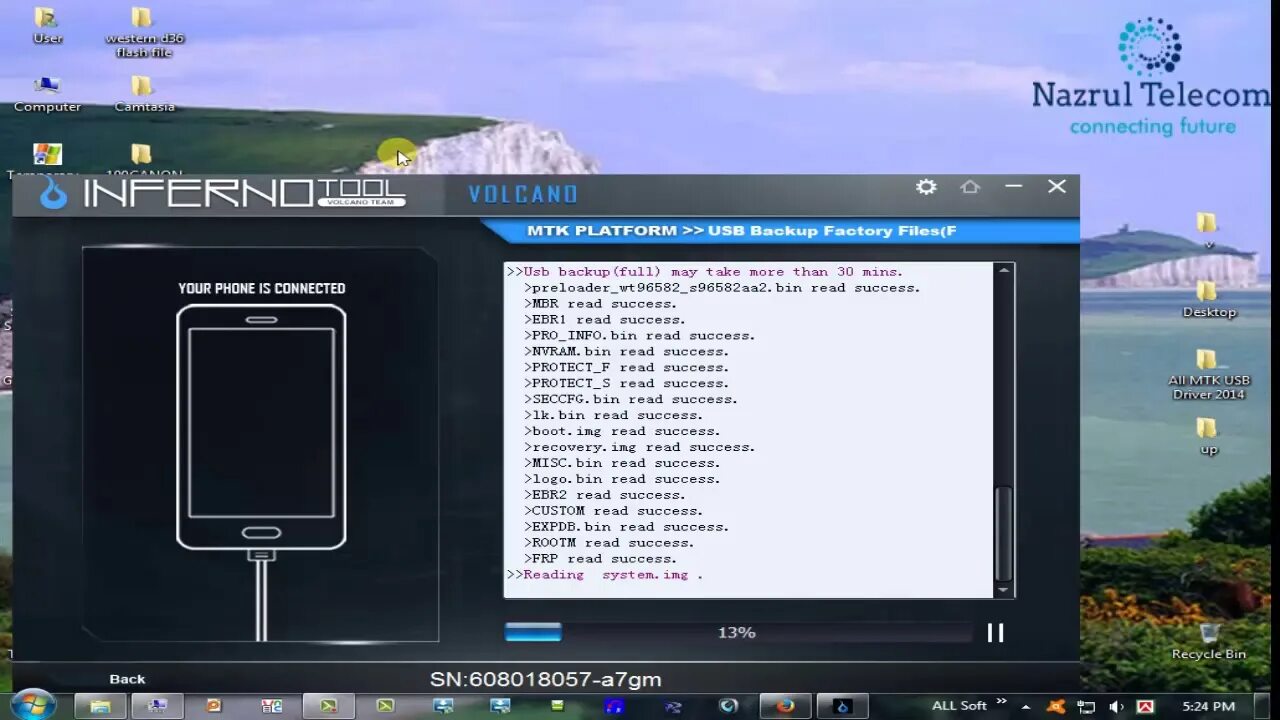Close the Inferno Tool window
The height and width of the screenshot is (720, 1280).
tap(1057, 187)
